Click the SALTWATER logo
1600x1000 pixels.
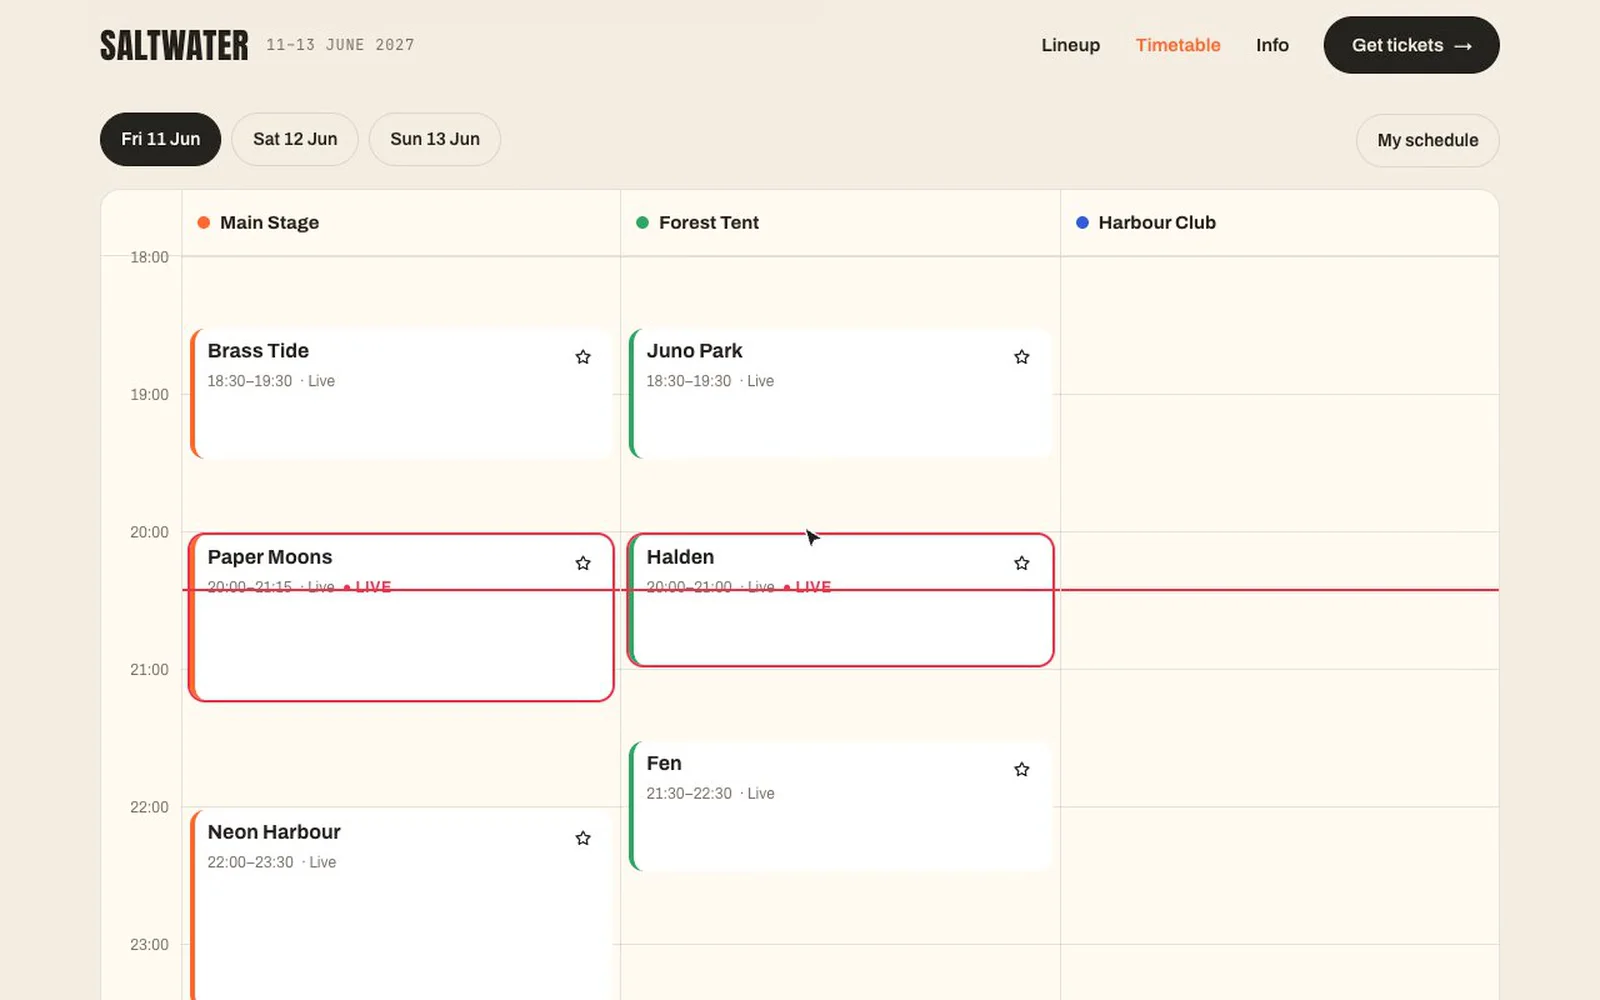pyautogui.click(x=174, y=45)
